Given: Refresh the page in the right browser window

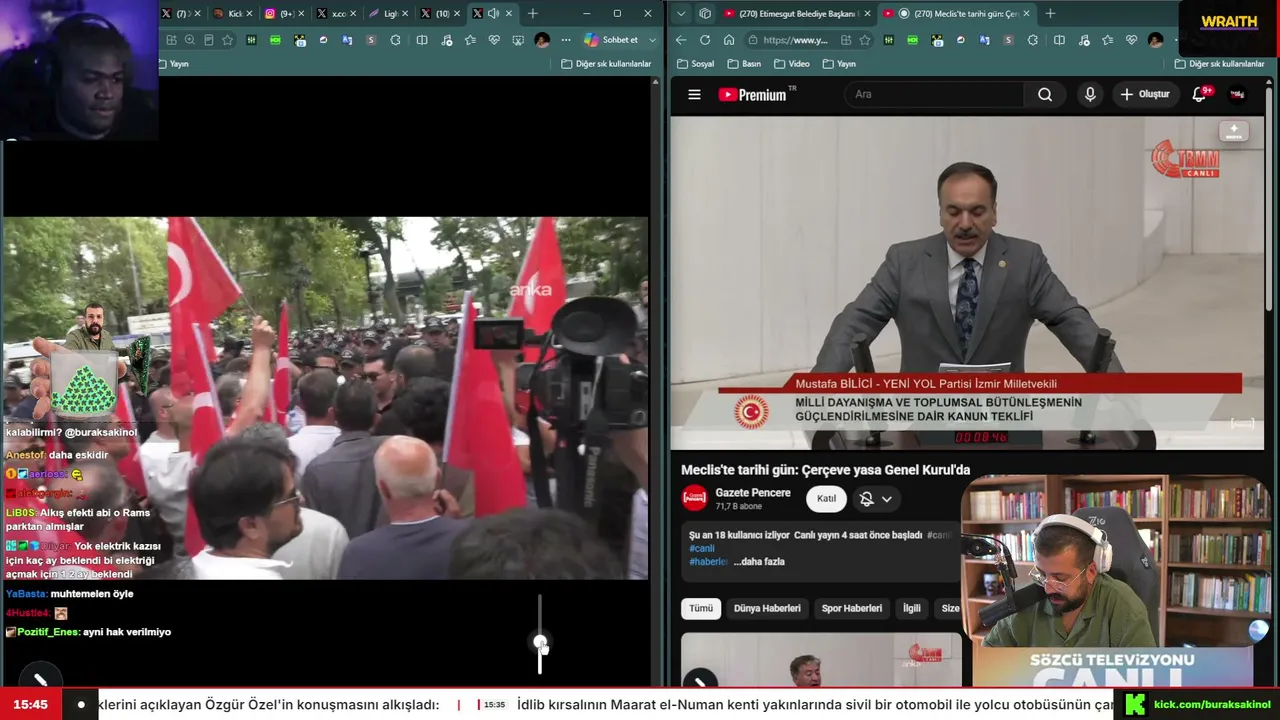Looking at the screenshot, I should (705, 40).
